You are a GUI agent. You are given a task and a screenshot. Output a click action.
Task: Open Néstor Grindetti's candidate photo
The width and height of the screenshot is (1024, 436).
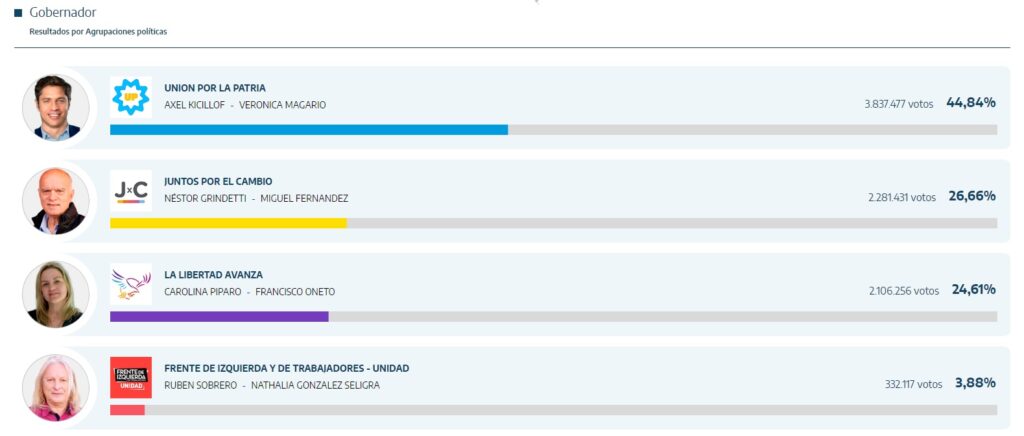[56, 201]
